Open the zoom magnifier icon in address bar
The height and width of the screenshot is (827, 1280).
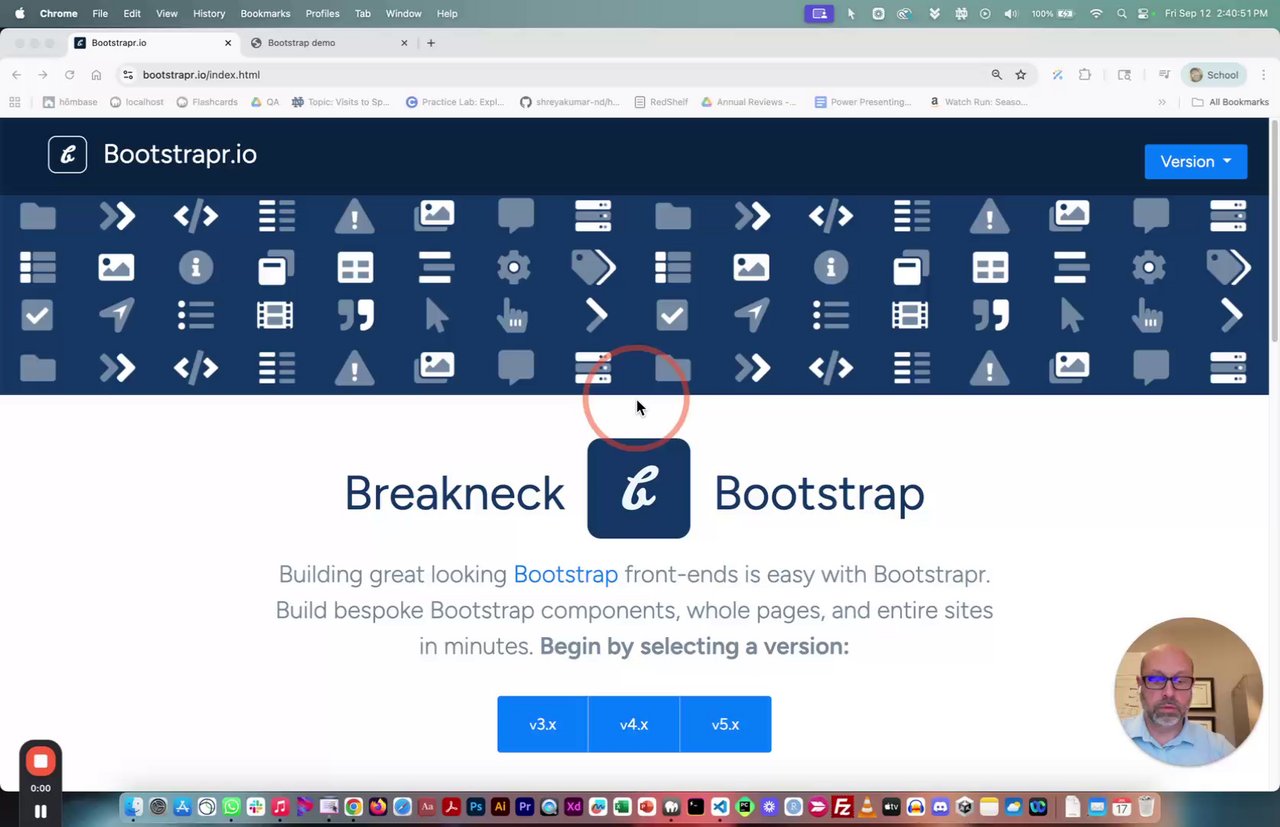click(x=996, y=75)
